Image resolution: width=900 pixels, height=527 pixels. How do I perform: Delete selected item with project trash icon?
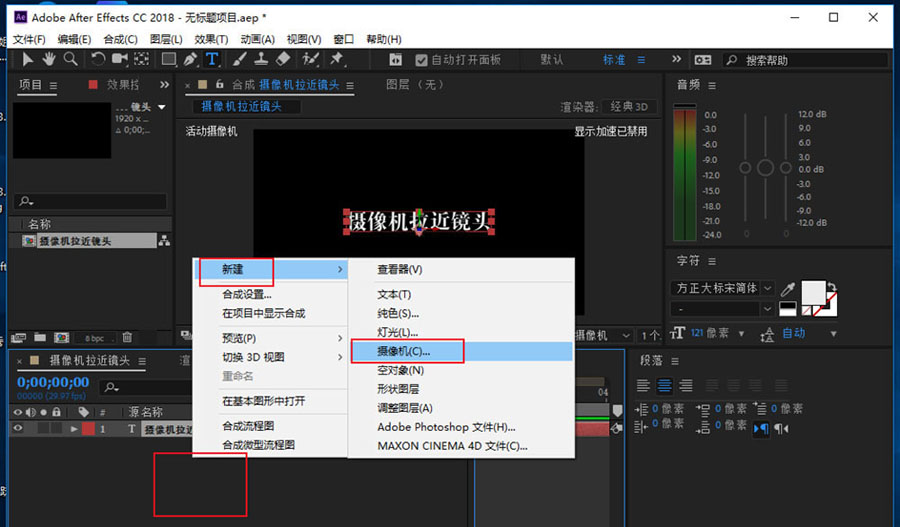pos(127,338)
